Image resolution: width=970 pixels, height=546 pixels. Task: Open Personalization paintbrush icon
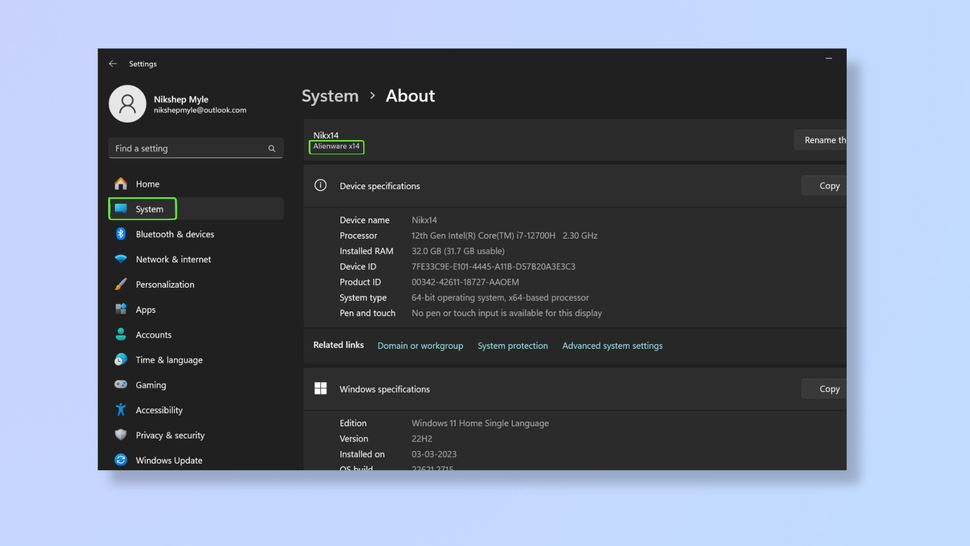point(121,284)
